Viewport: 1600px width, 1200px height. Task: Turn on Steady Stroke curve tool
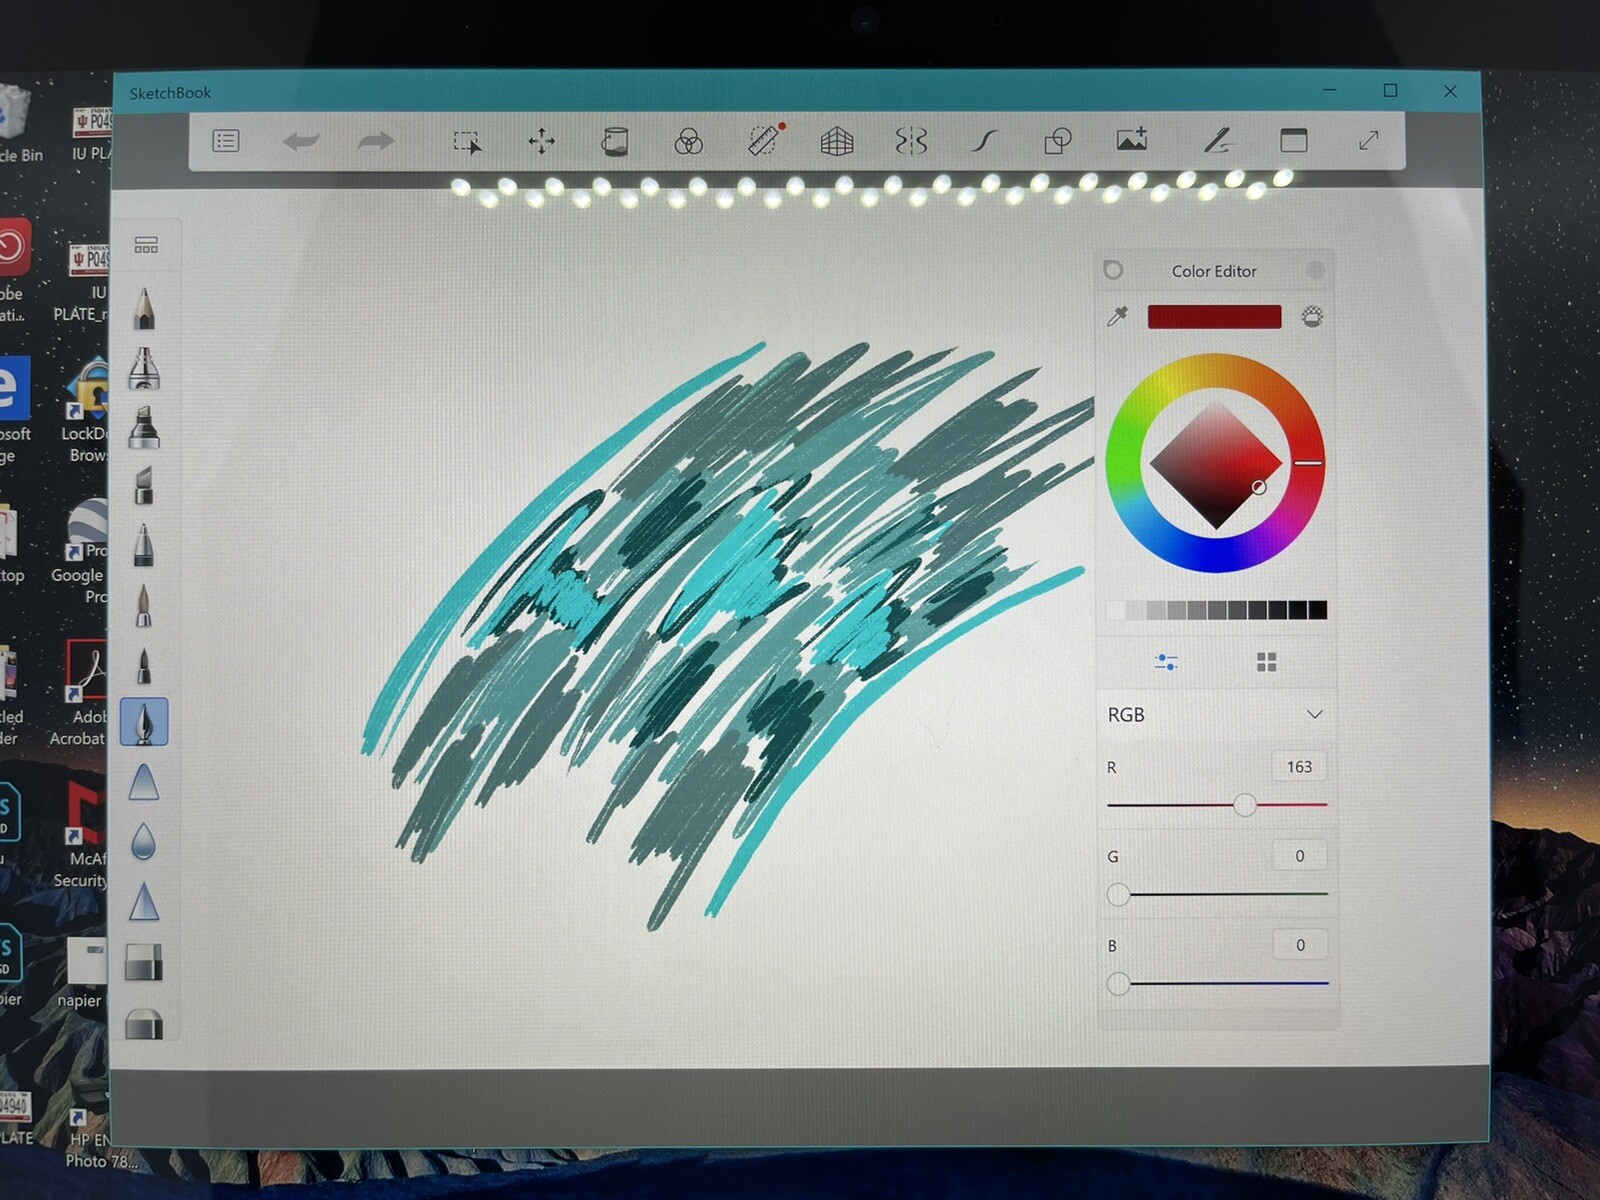(984, 141)
